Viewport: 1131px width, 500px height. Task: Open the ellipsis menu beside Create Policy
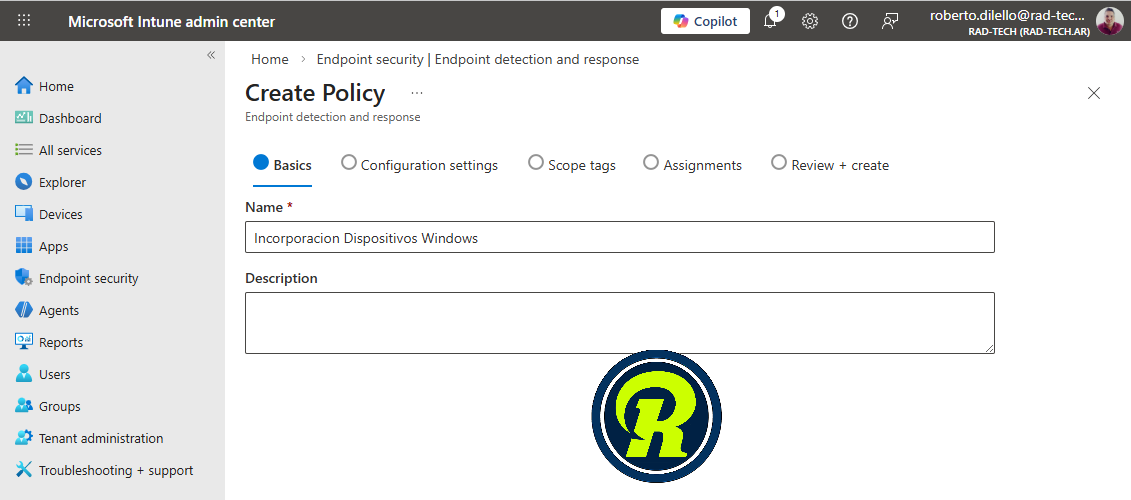tap(417, 93)
